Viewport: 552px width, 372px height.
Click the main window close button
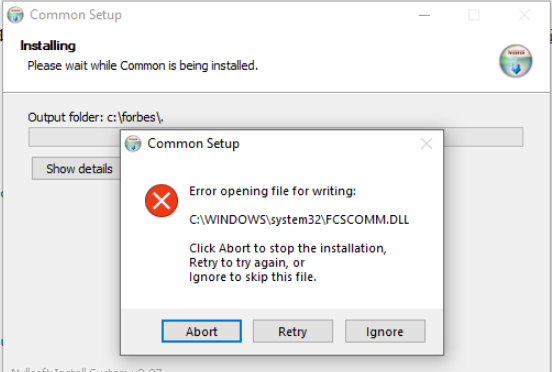coord(525,15)
